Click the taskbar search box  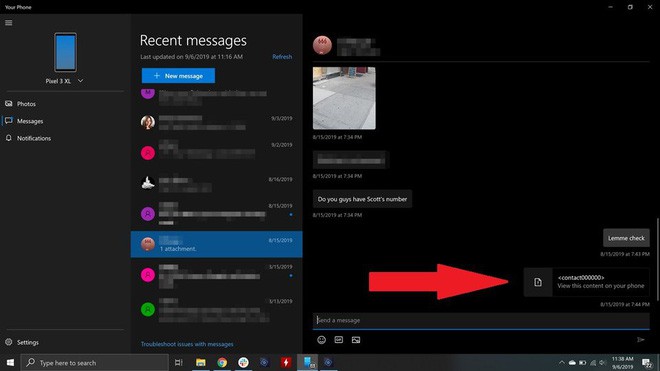(95, 363)
